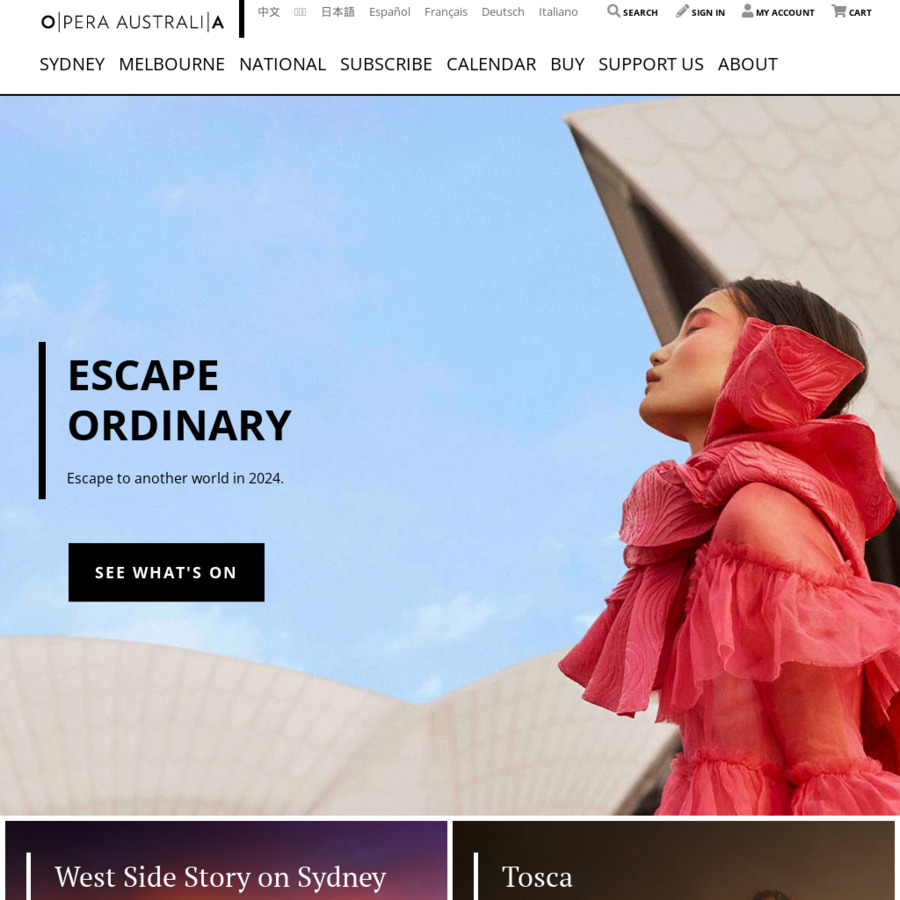Open the Sydney menu
Screen dimensions: 900x900
72,64
